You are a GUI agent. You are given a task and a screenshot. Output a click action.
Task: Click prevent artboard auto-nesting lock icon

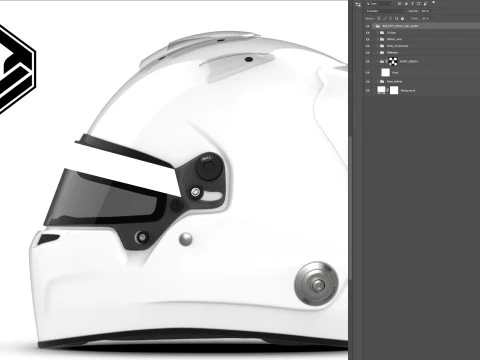click(x=396, y=19)
